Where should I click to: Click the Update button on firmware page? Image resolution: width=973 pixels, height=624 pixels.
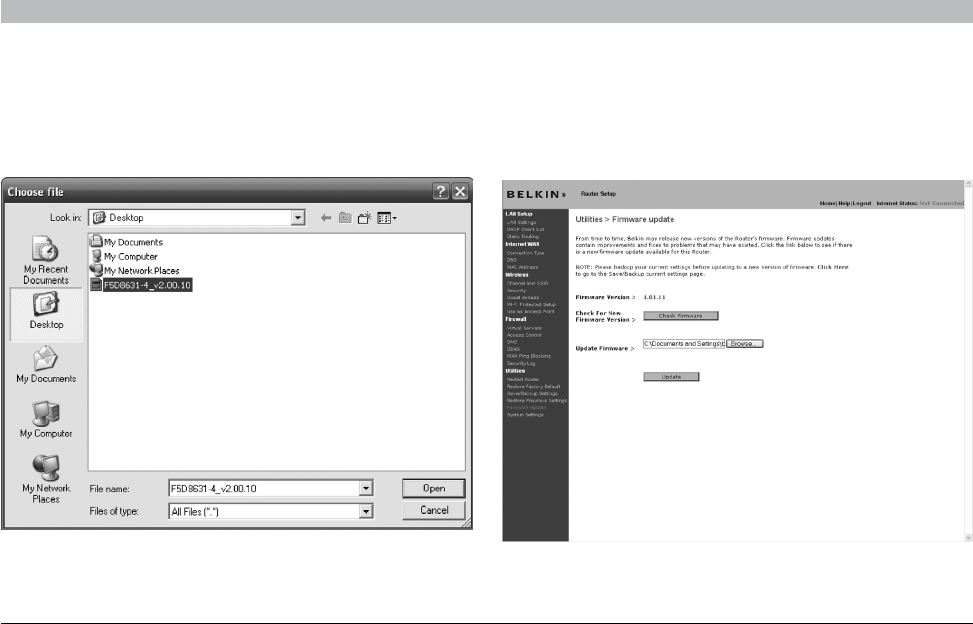pyautogui.click(x=671, y=377)
